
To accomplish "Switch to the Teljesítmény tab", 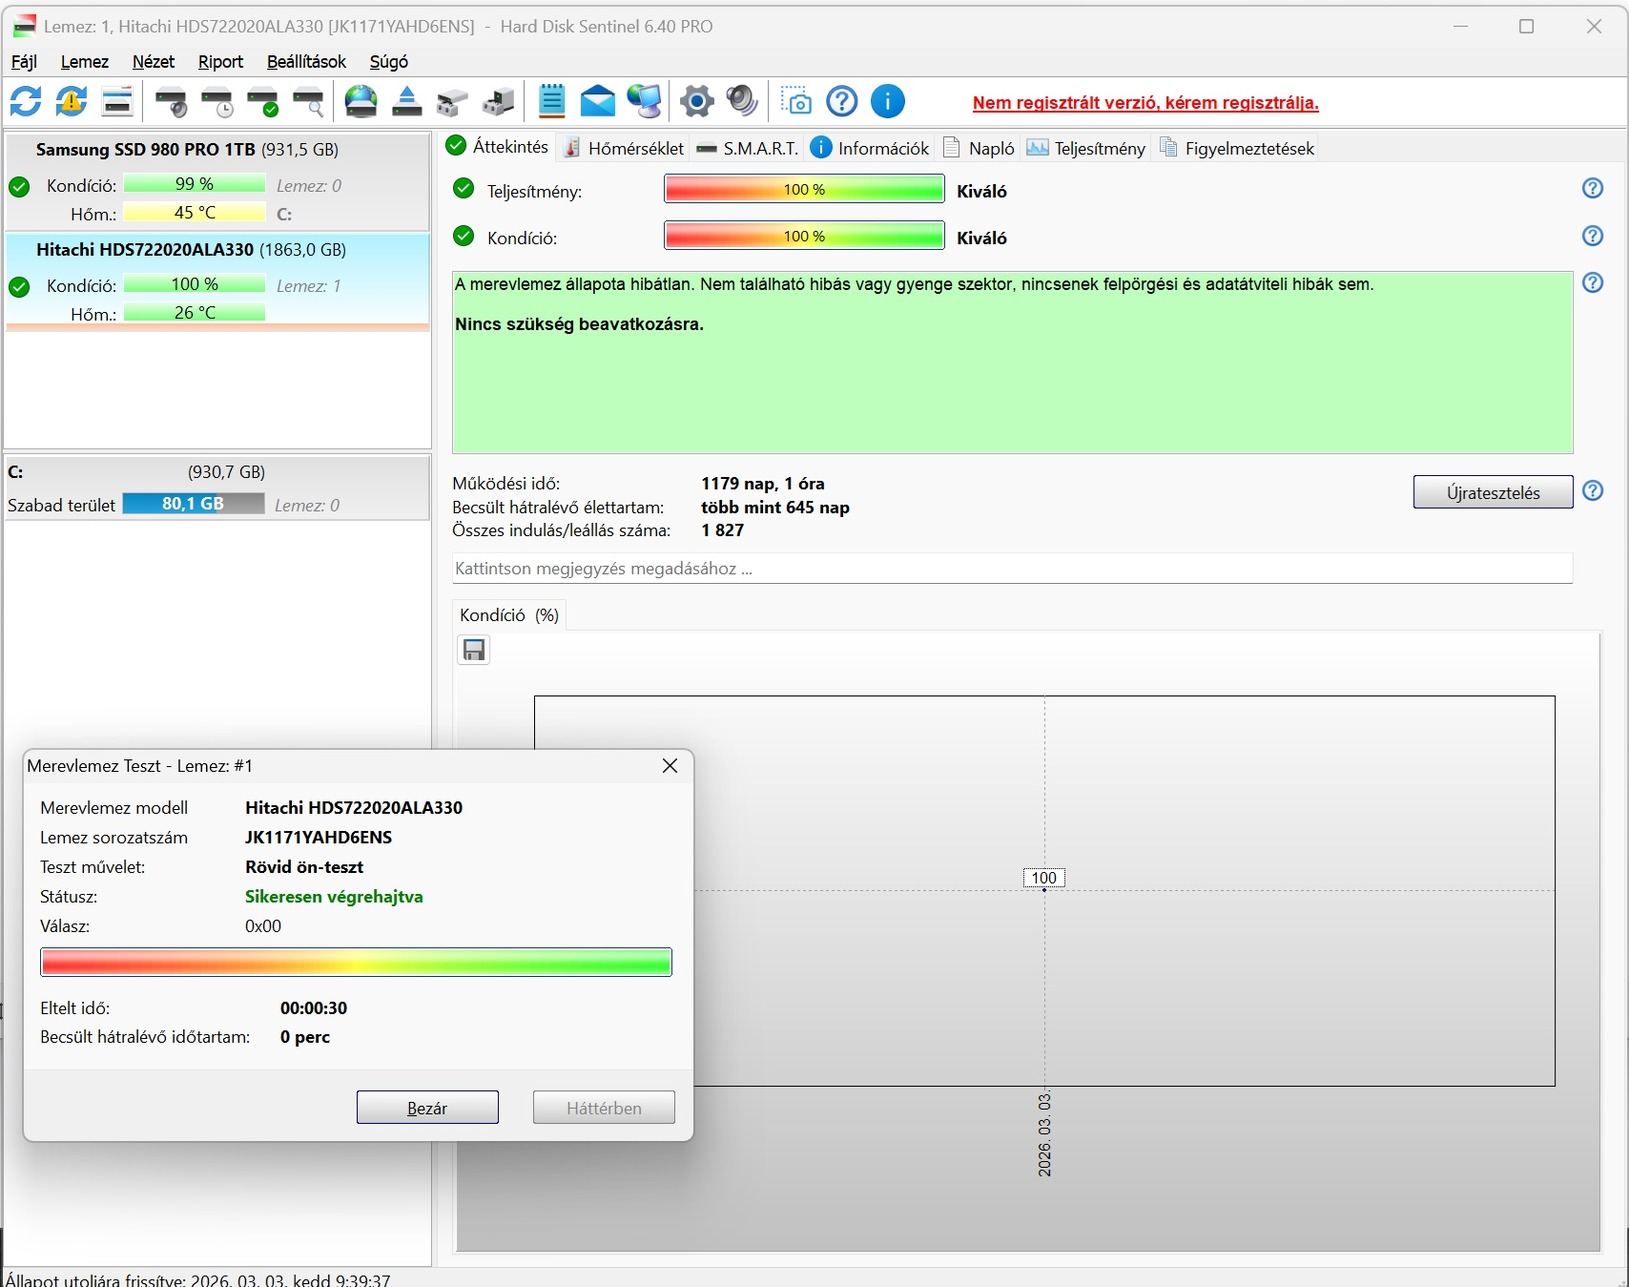I will (1086, 148).
